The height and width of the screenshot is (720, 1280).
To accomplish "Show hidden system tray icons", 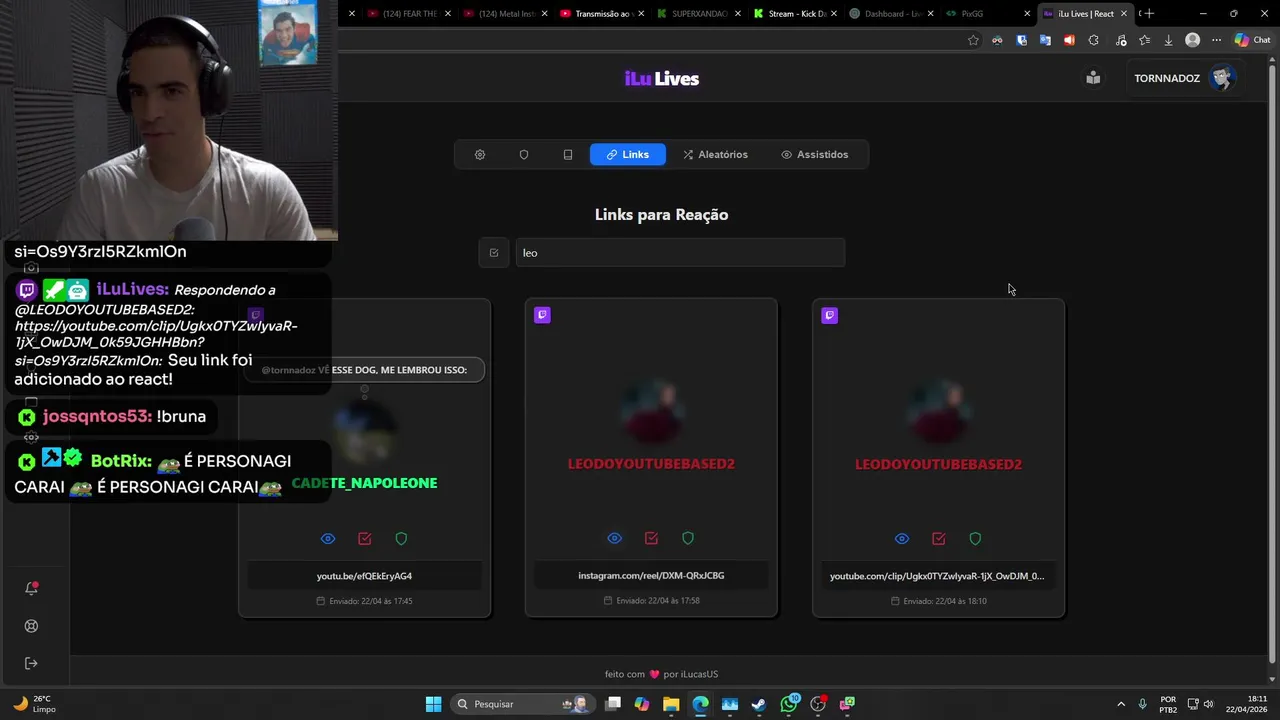I will point(1121,704).
